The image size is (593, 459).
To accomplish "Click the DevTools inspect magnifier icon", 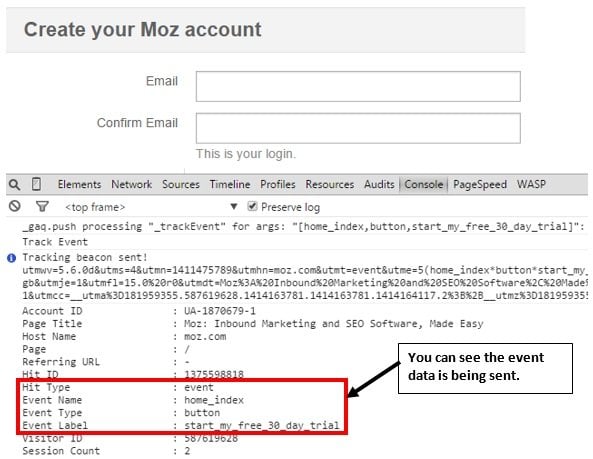I will point(14,185).
